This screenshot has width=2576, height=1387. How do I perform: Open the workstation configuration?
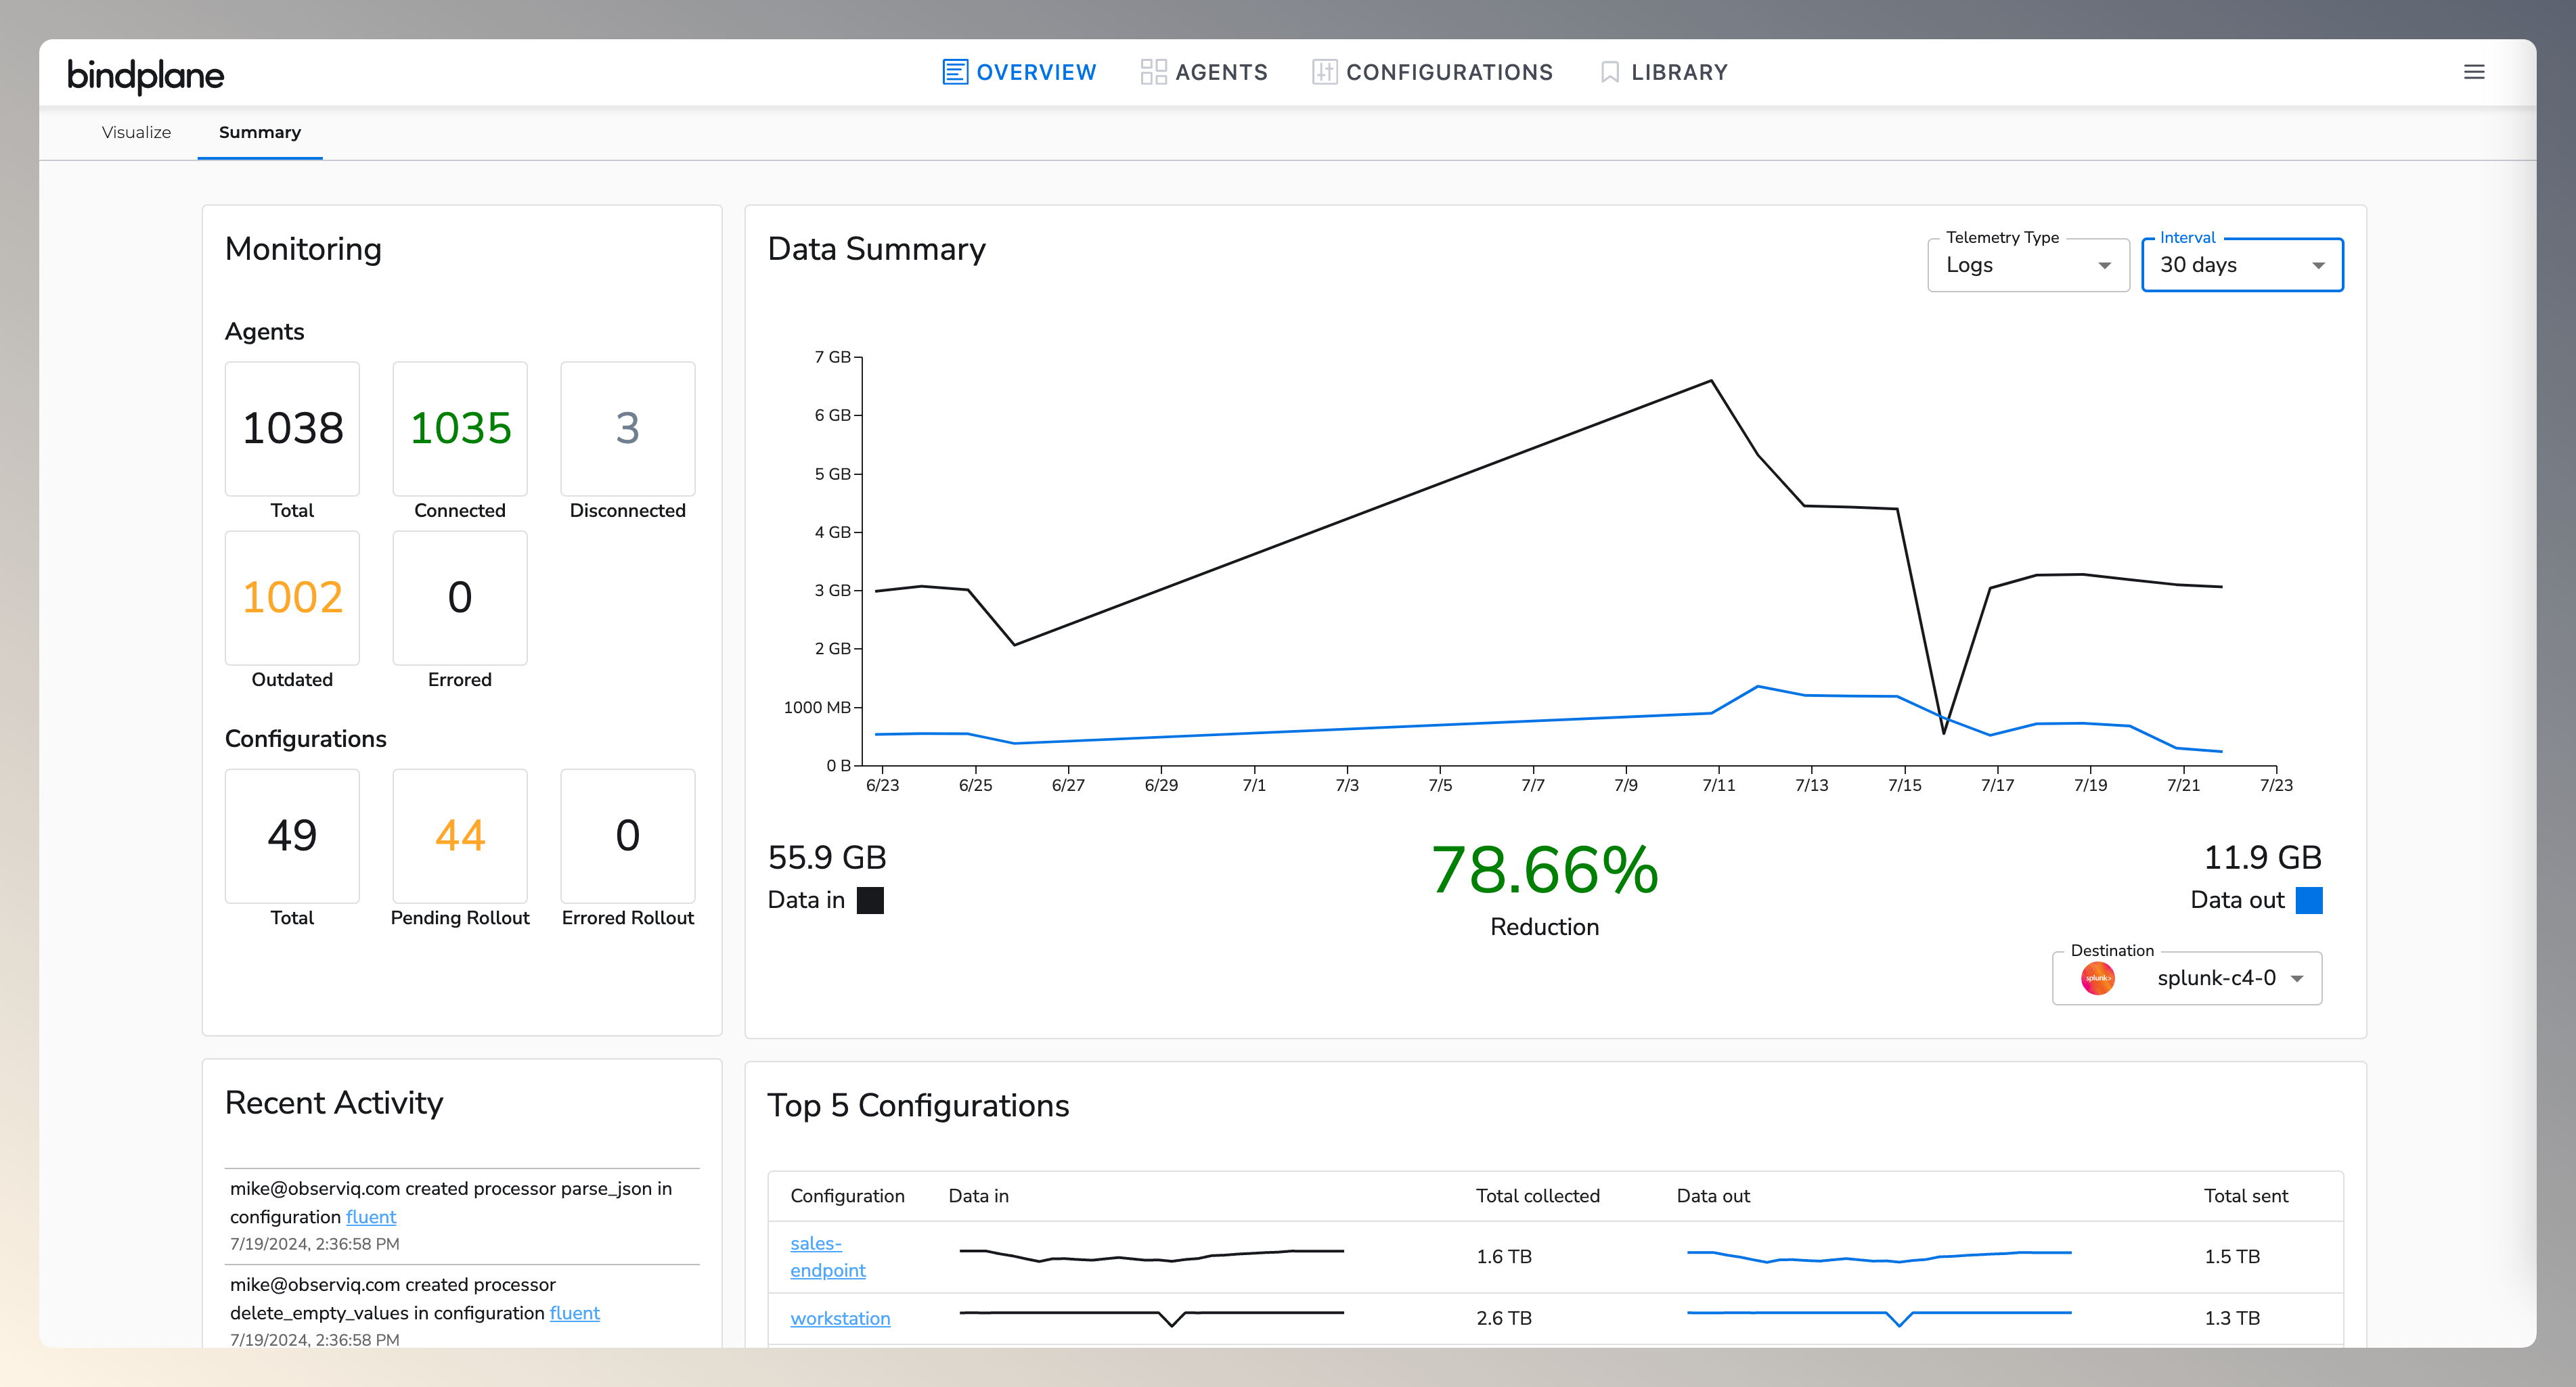840,1318
